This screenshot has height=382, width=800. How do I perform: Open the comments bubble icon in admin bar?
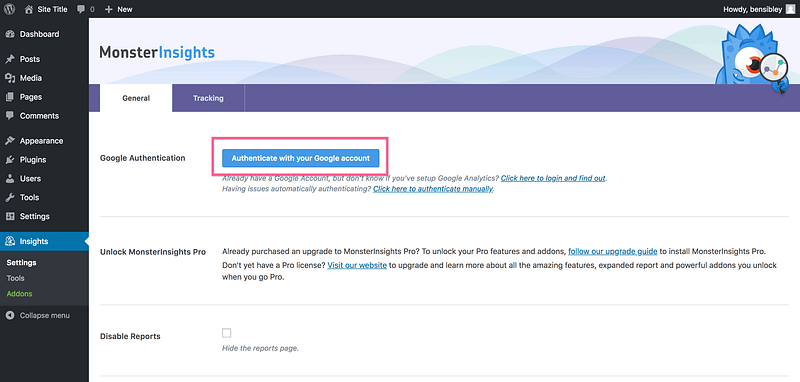click(81, 9)
